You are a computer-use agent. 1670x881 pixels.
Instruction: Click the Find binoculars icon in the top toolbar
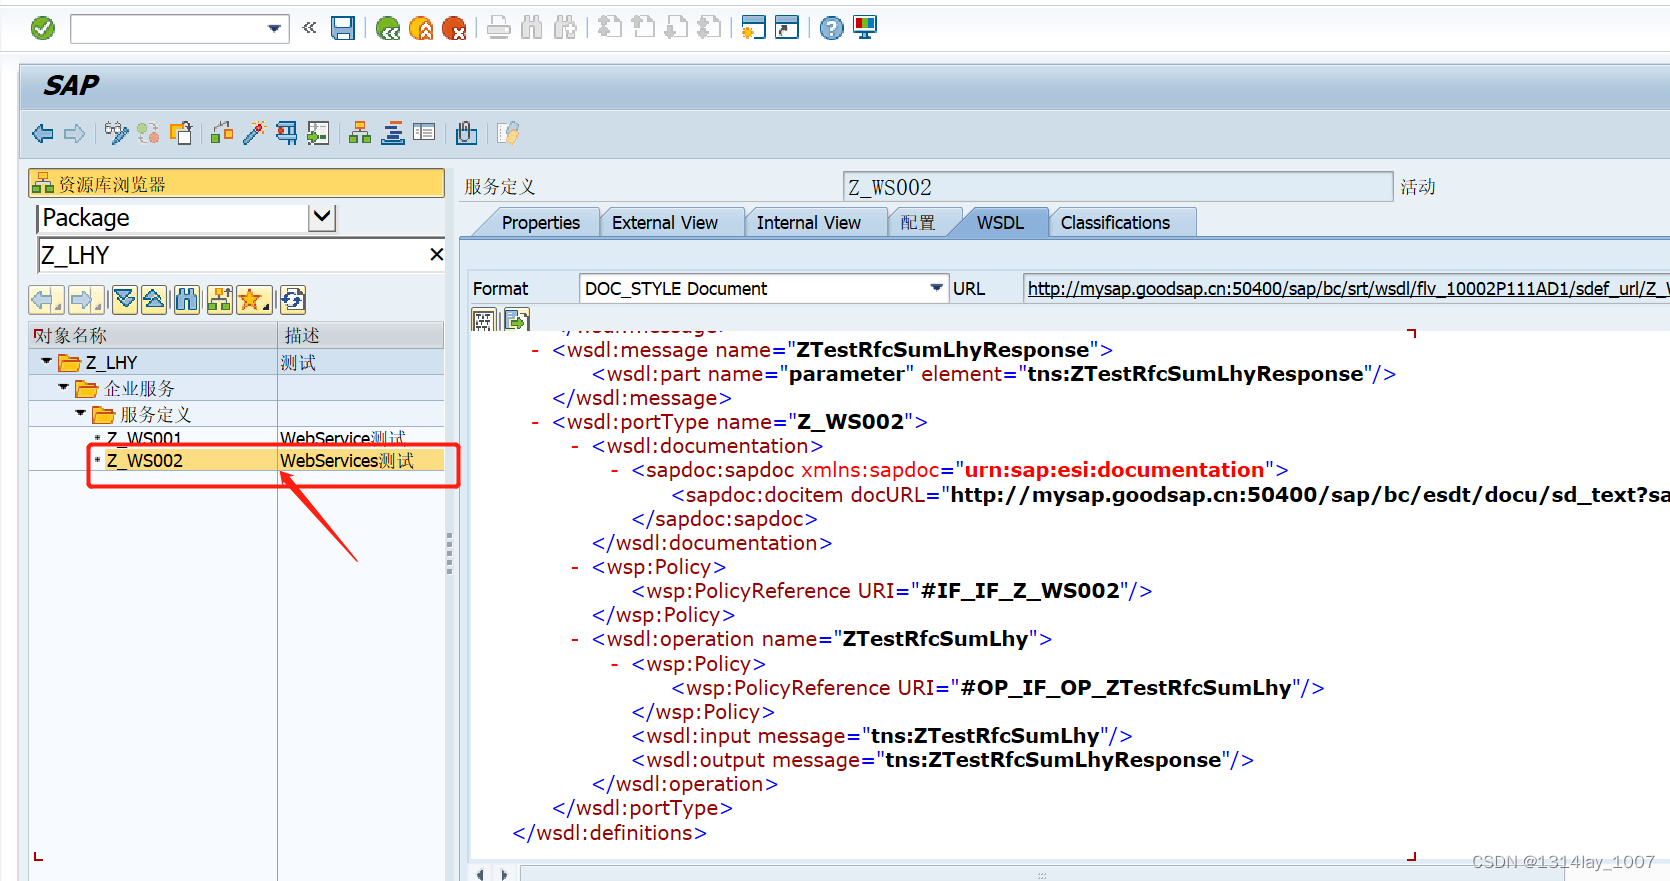(x=532, y=28)
